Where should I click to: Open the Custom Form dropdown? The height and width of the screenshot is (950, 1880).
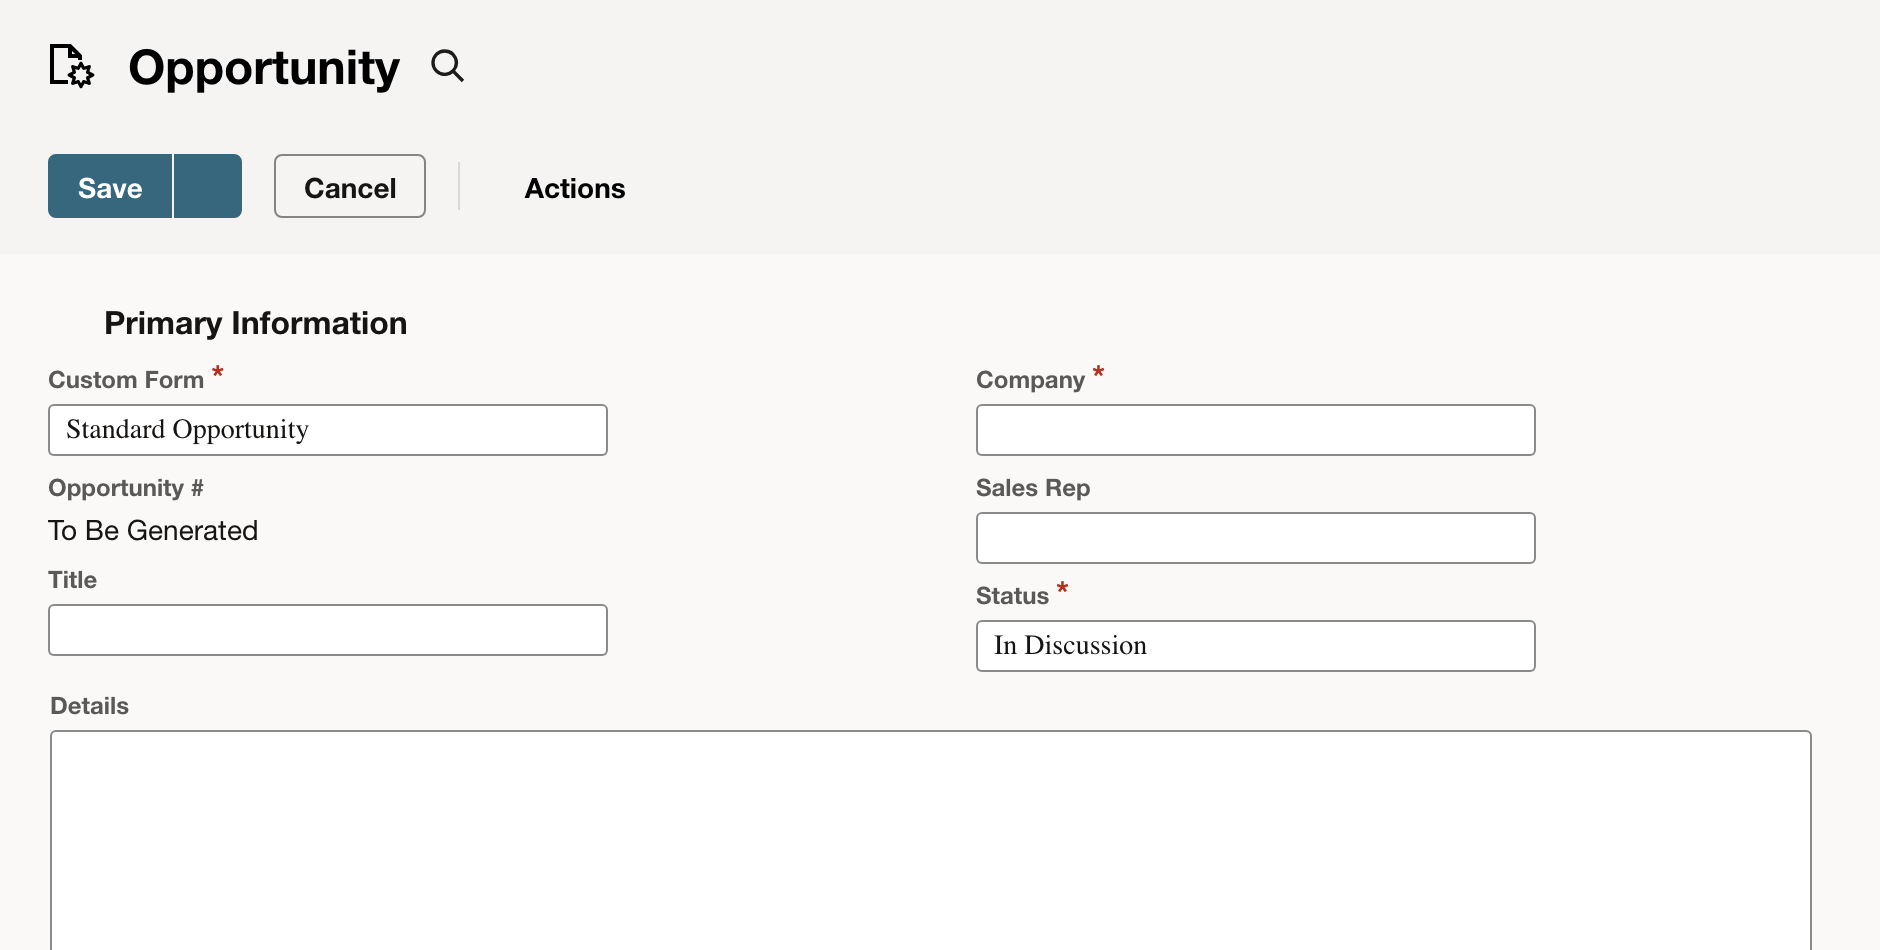pos(328,430)
